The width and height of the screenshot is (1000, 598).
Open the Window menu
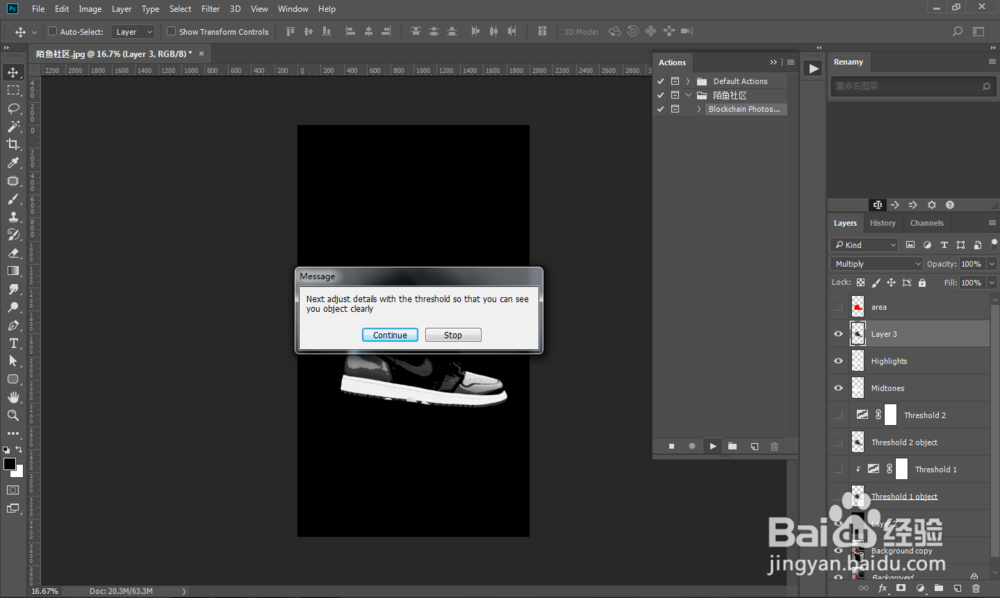293,9
